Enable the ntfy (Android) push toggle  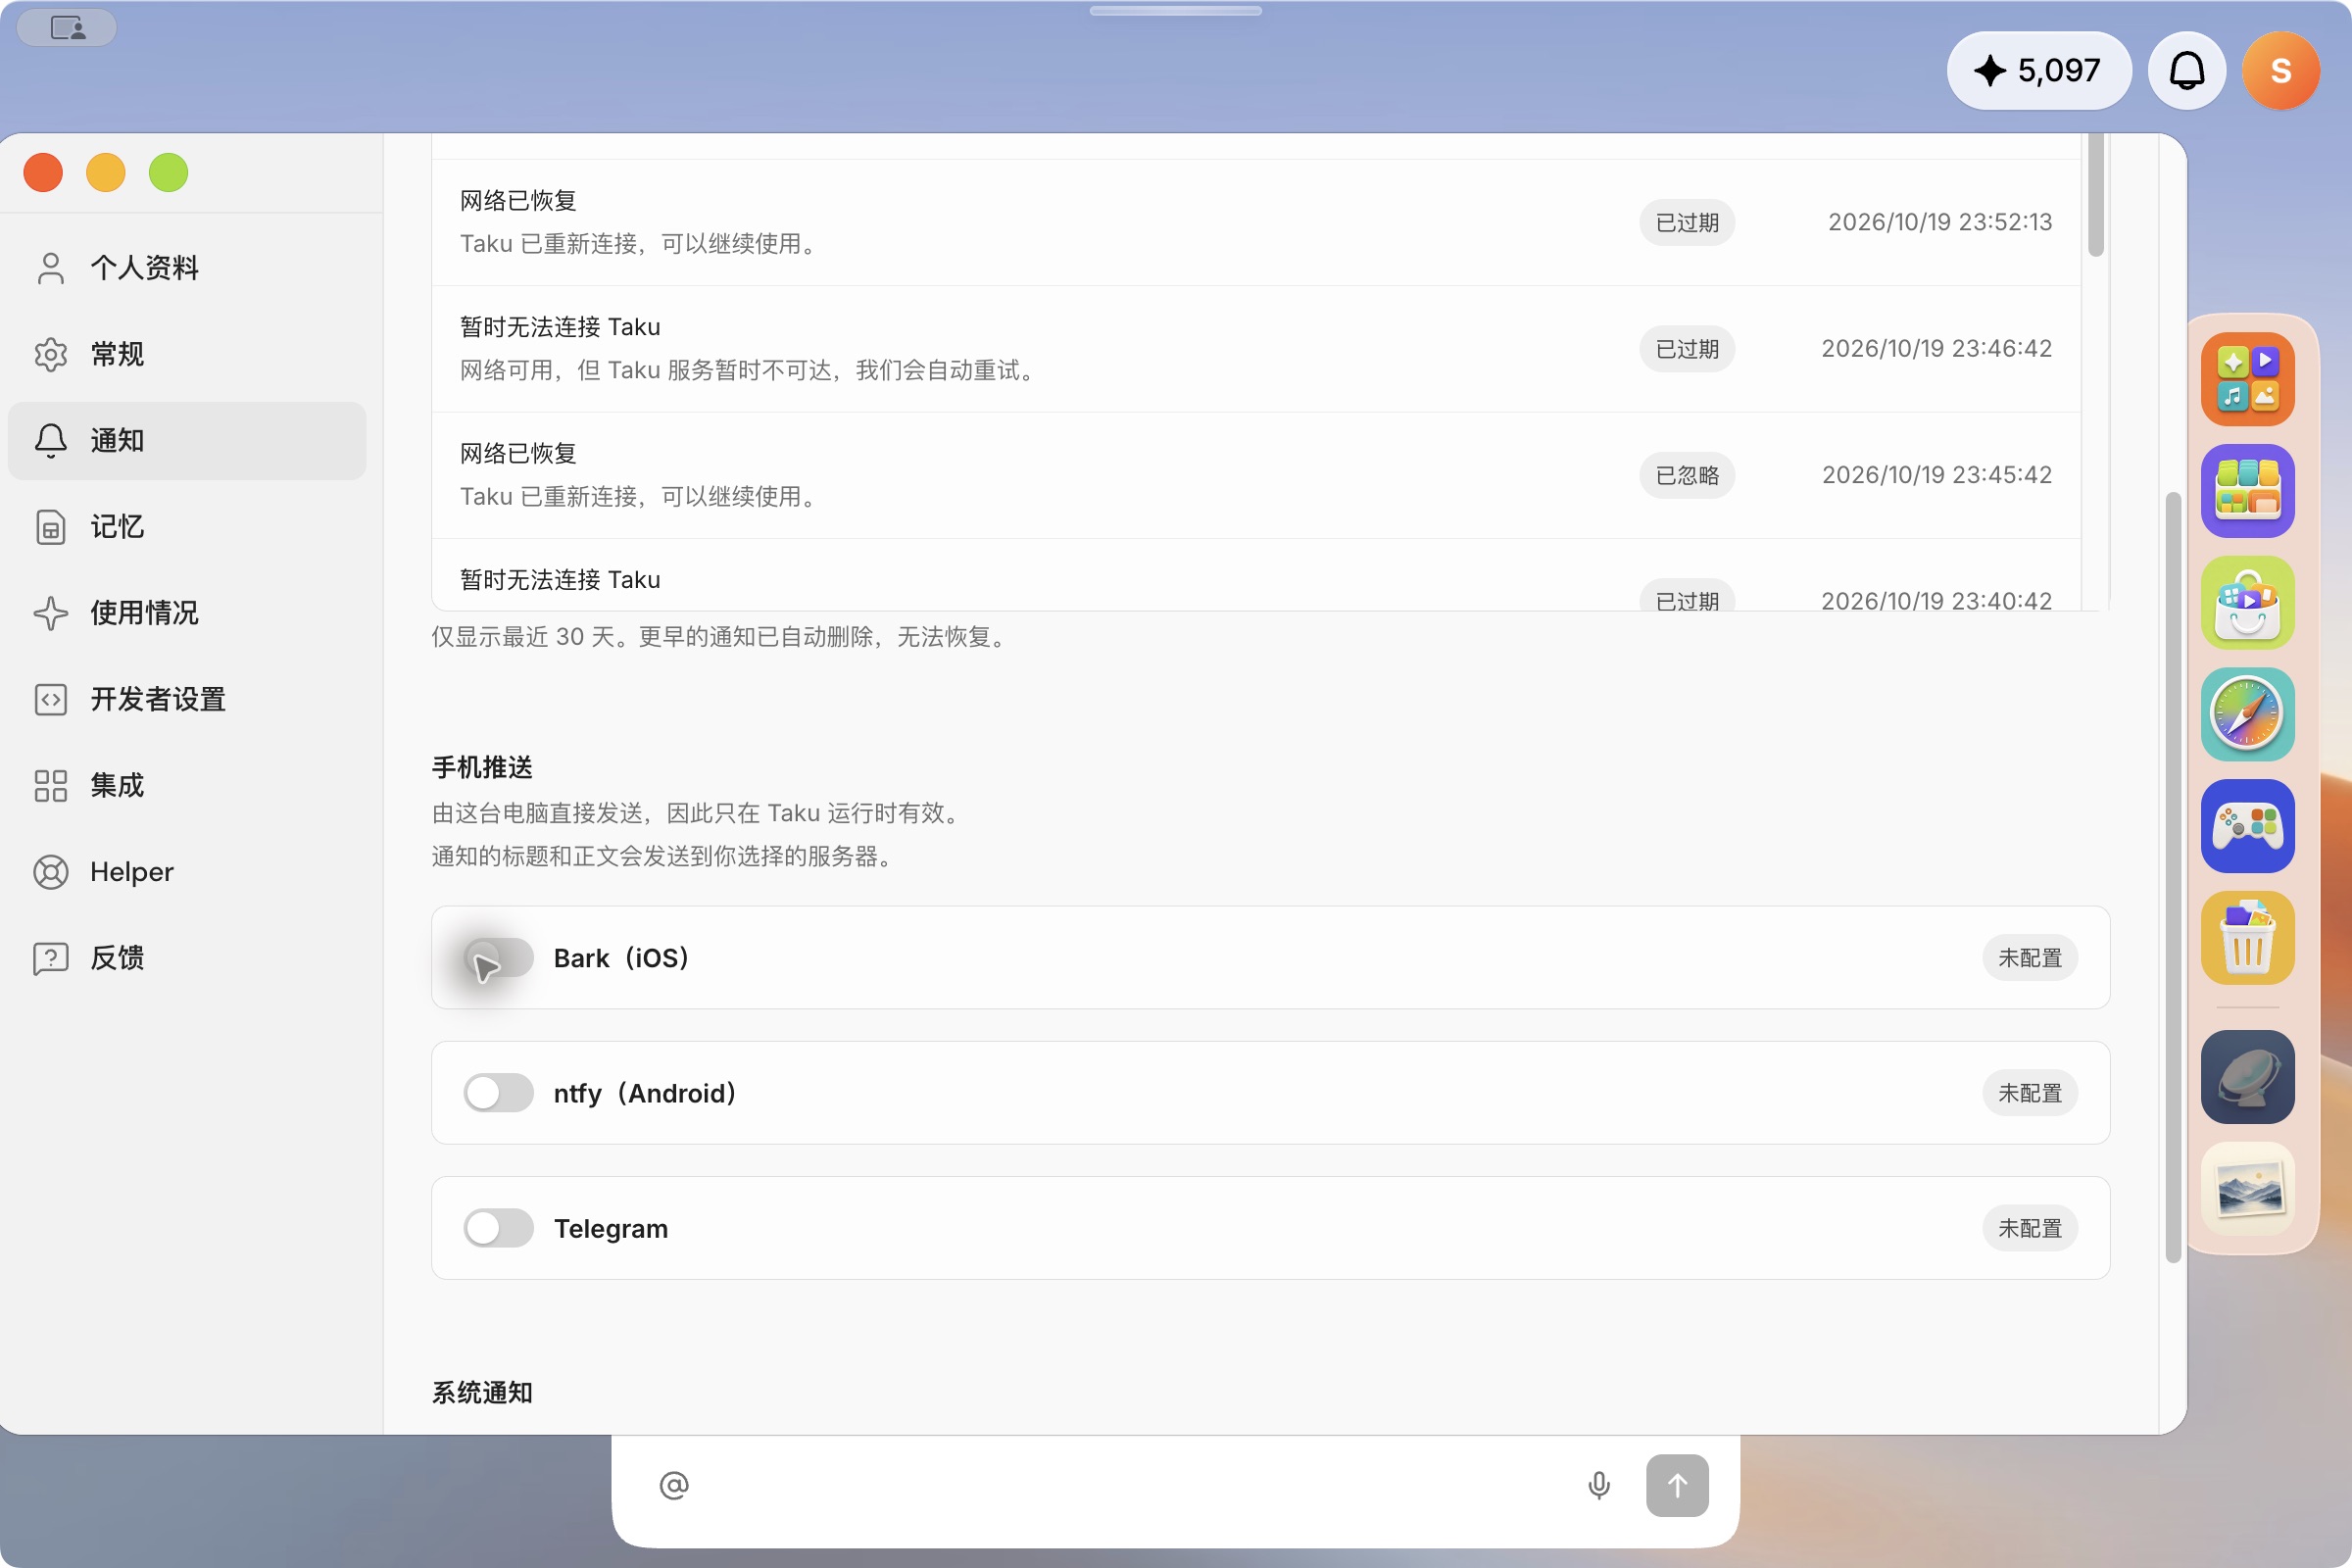point(498,1093)
